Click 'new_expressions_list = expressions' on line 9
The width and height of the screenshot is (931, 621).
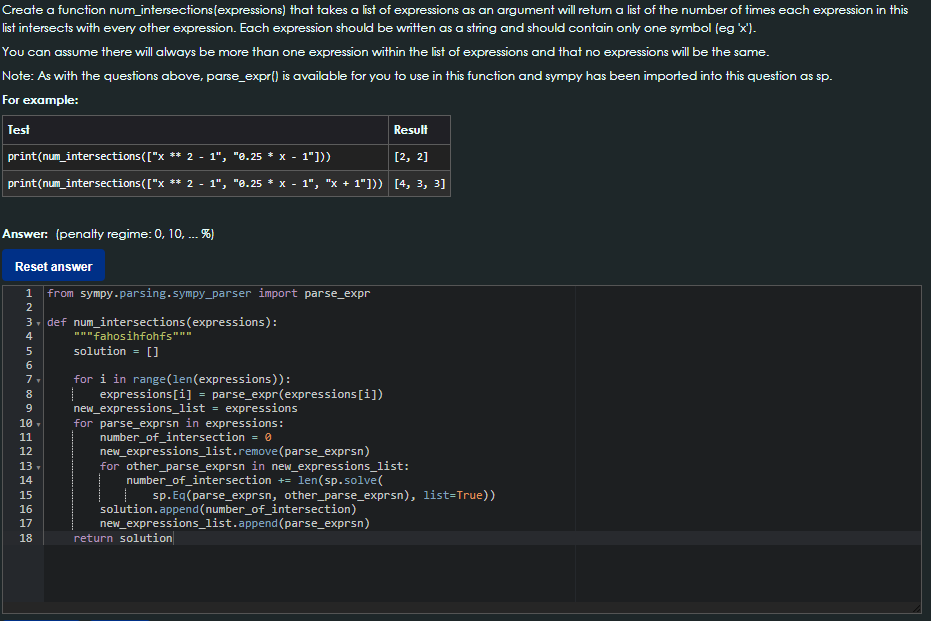(185, 408)
